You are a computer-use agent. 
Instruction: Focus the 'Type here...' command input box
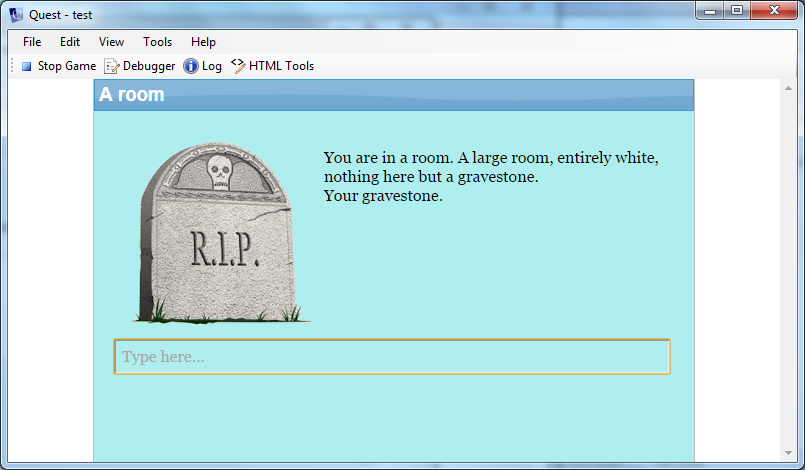pyautogui.click(x=392, y=357)
